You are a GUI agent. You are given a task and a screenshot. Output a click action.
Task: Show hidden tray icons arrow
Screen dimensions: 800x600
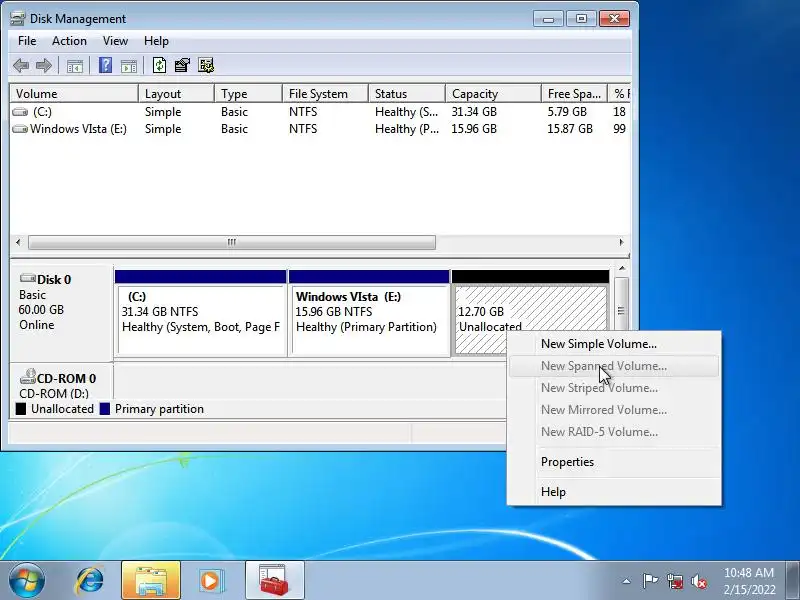coord(626,581)
